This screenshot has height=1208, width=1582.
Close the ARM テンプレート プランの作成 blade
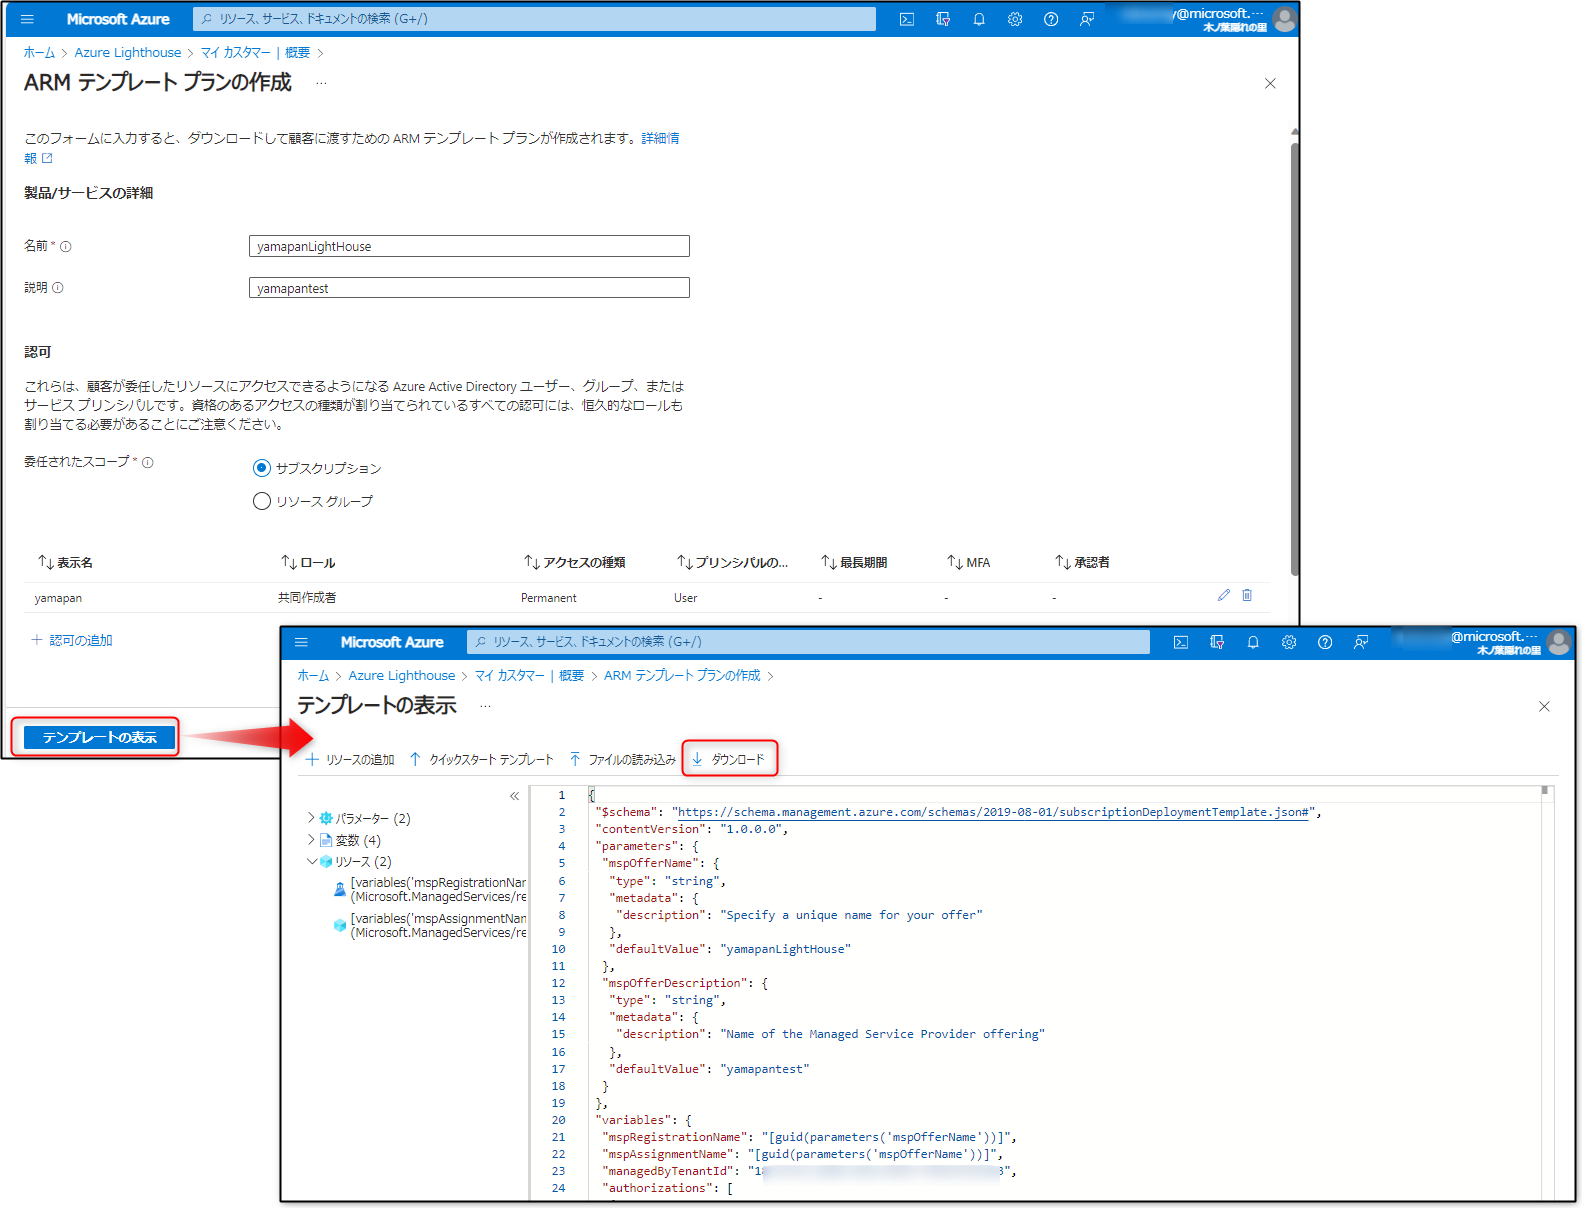1270,83
